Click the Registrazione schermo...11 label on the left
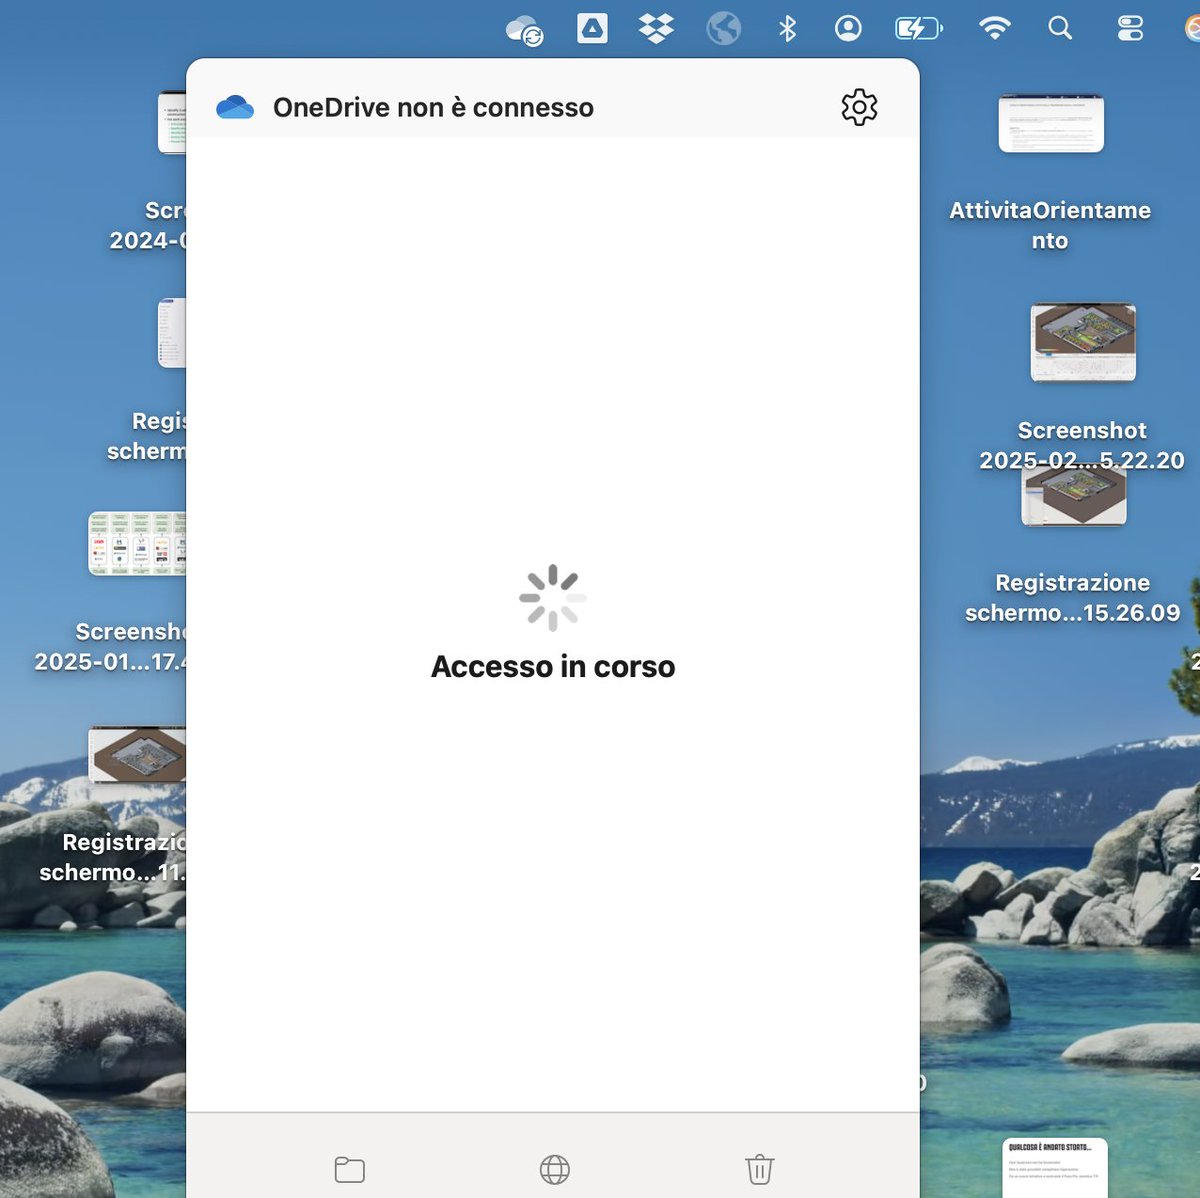The width and height of the screenshot is (1200, 1198). tap(112, 857)
